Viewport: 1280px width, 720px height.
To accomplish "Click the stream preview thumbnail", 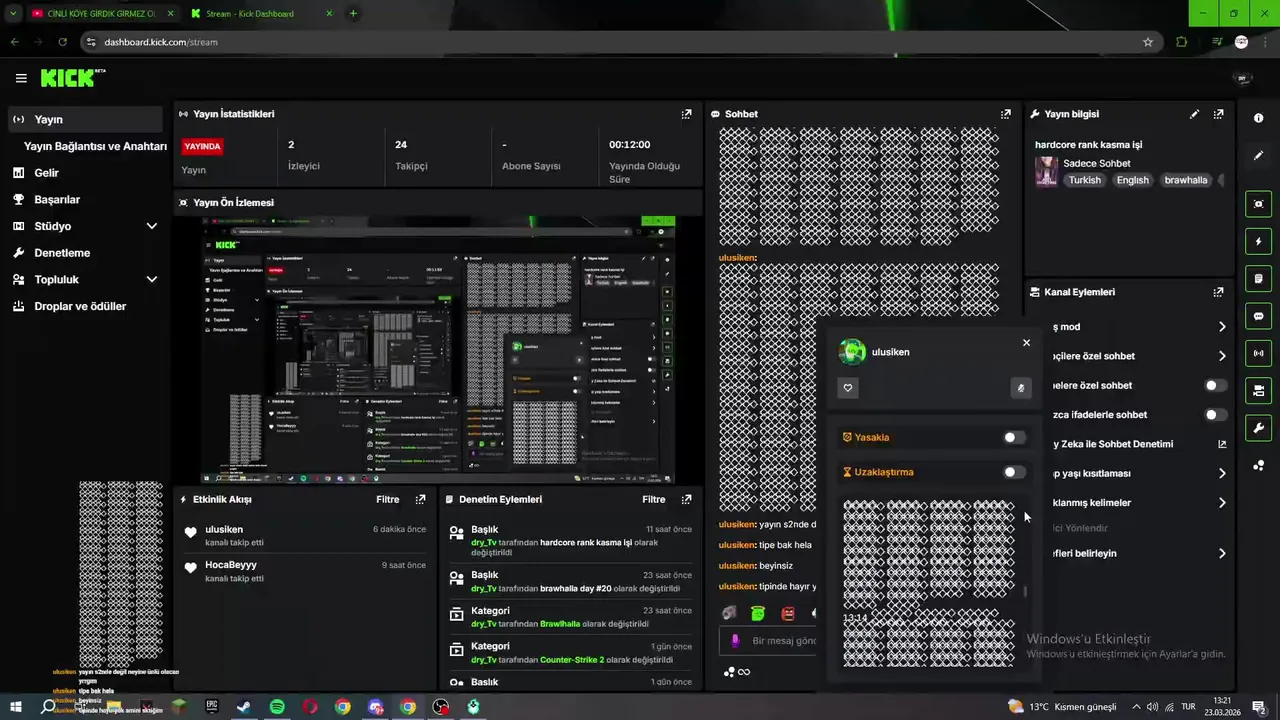I will tap(438, 350).
